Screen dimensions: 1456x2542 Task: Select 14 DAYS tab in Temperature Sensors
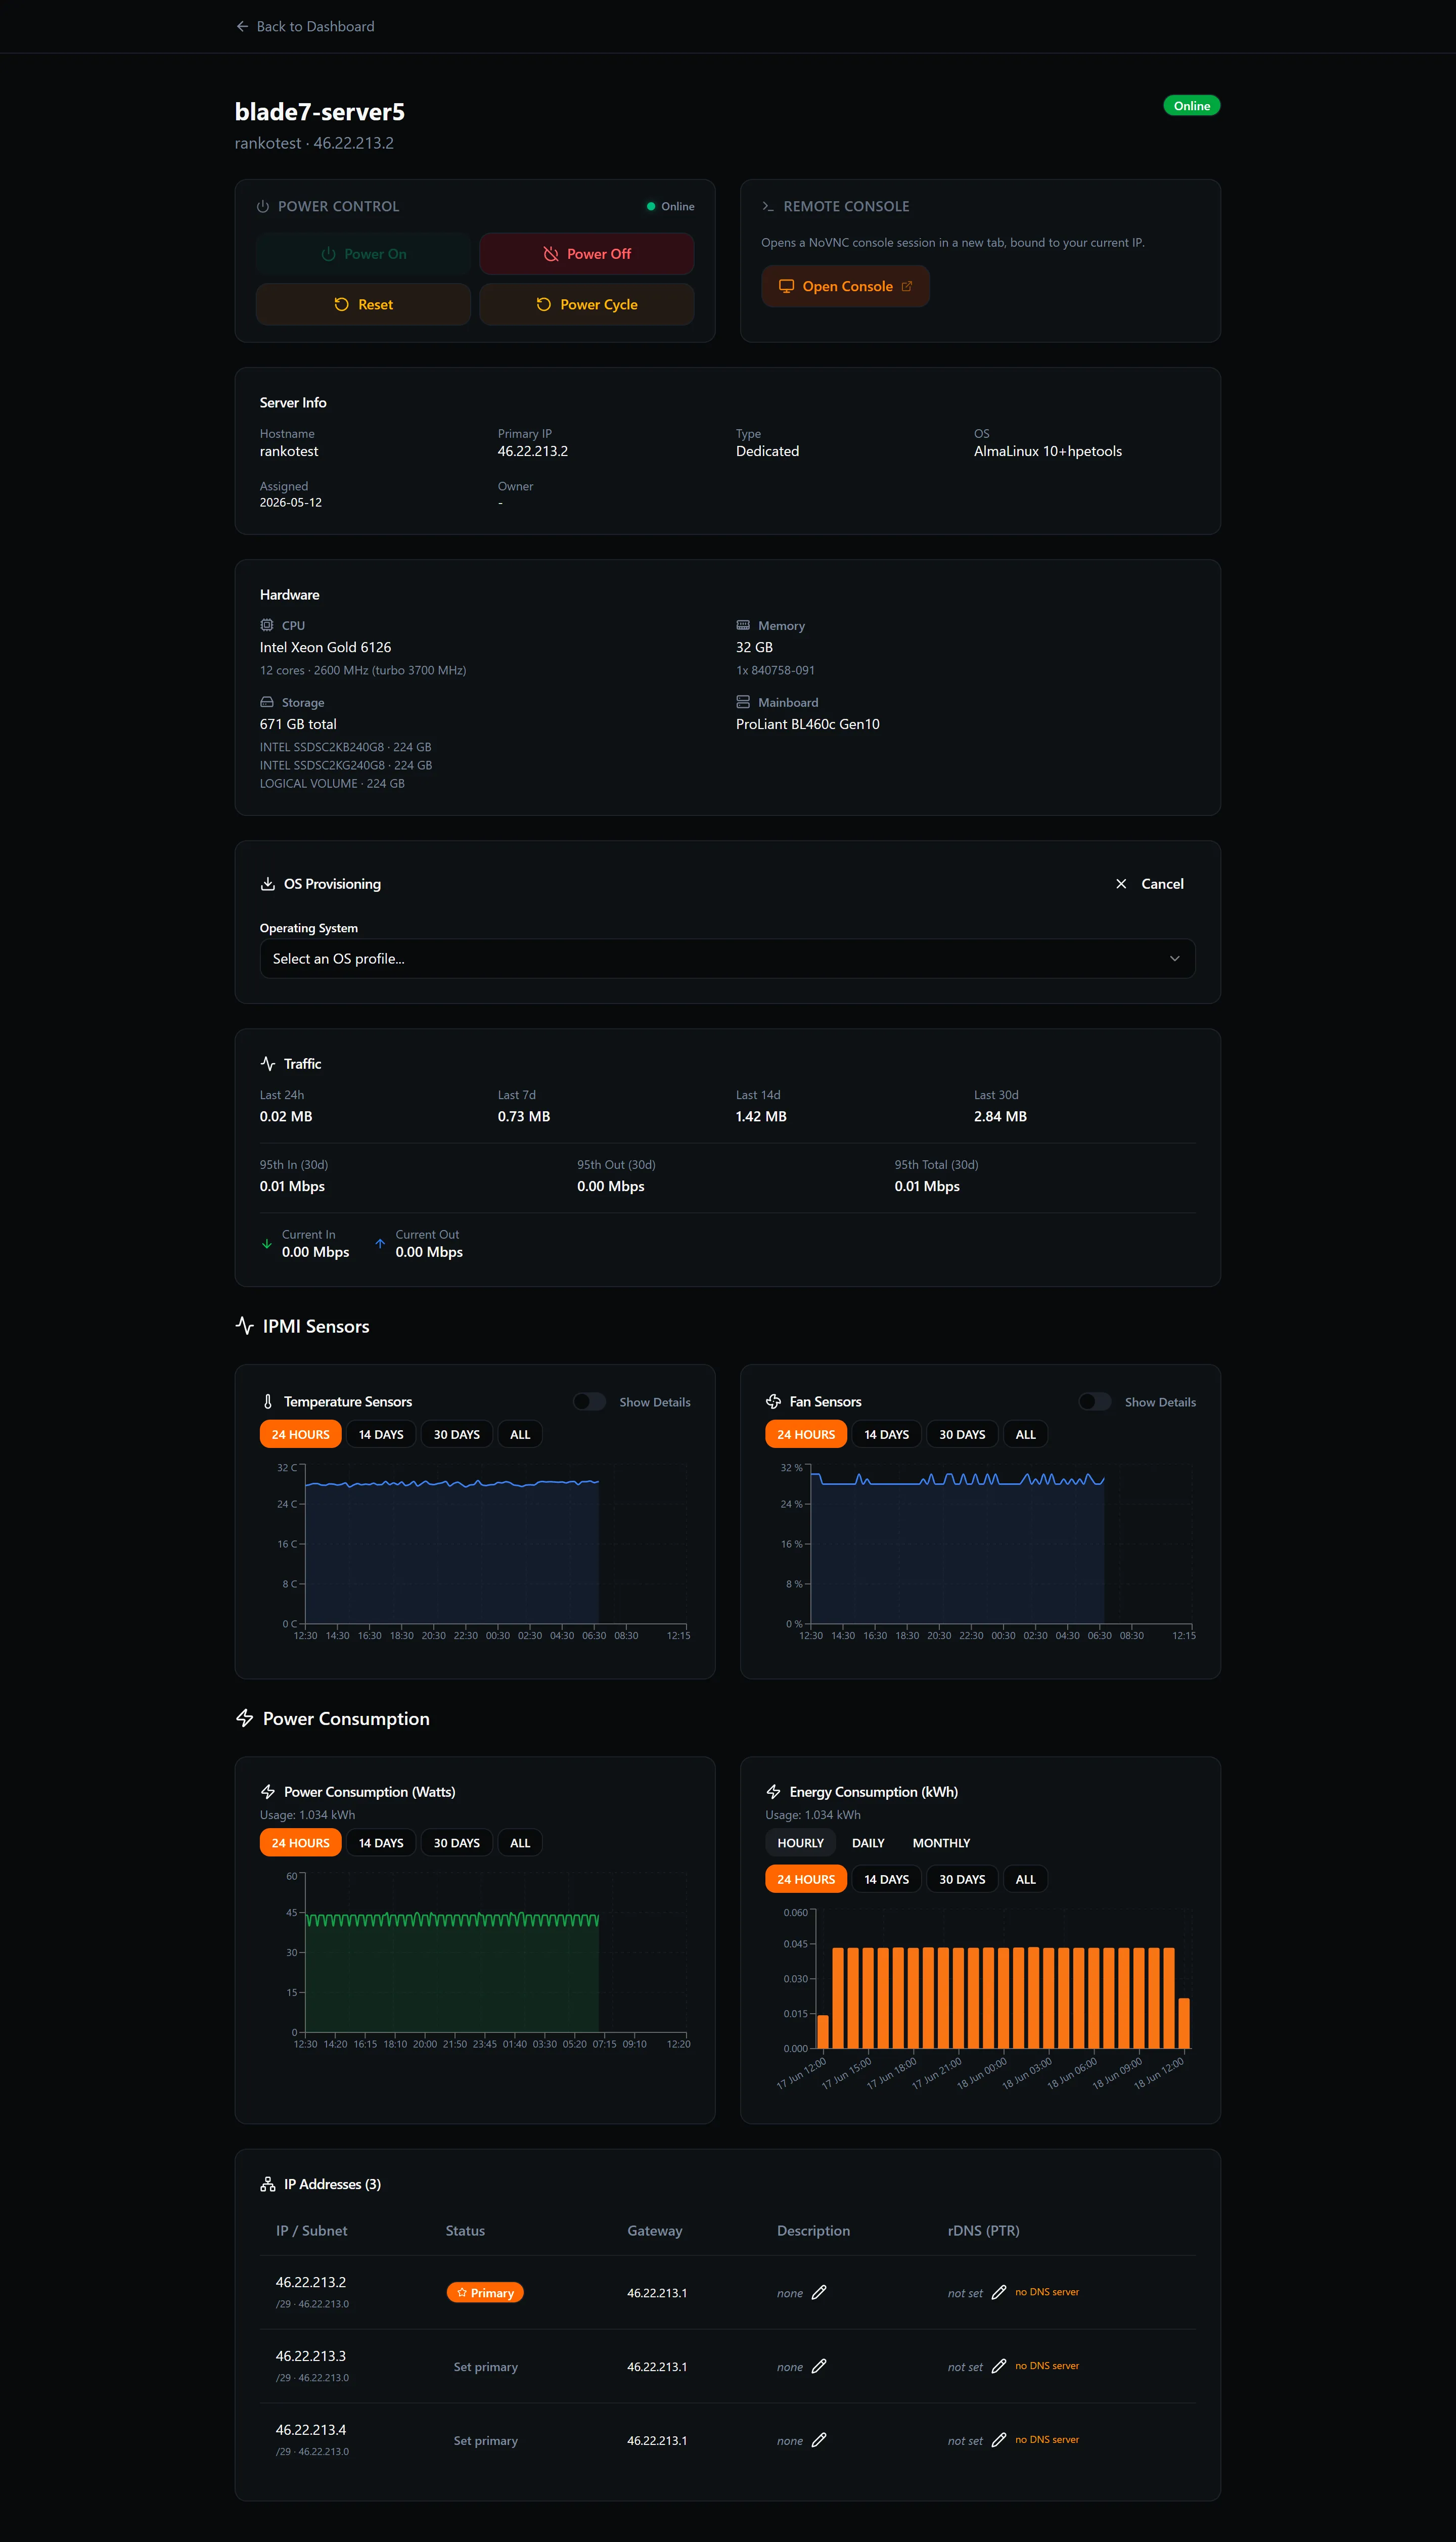click(x=381, y=1434)
